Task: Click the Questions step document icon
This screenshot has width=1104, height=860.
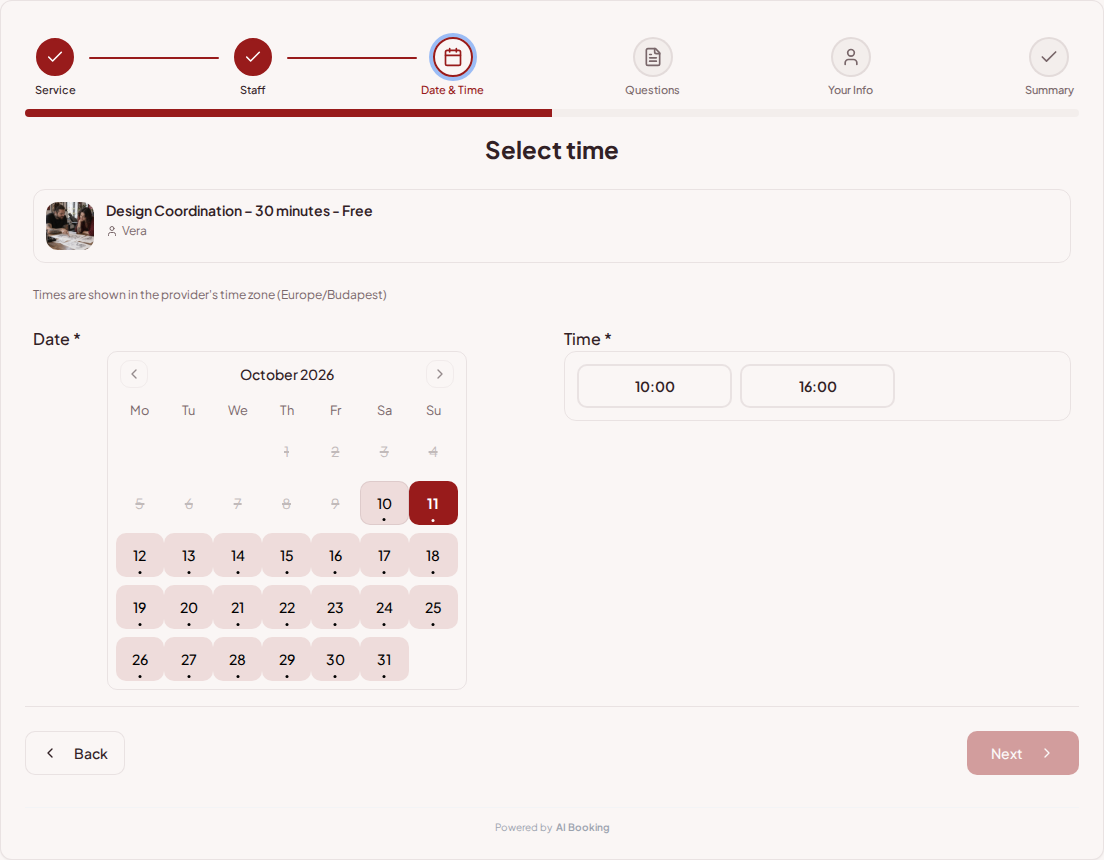Action: 653,57
